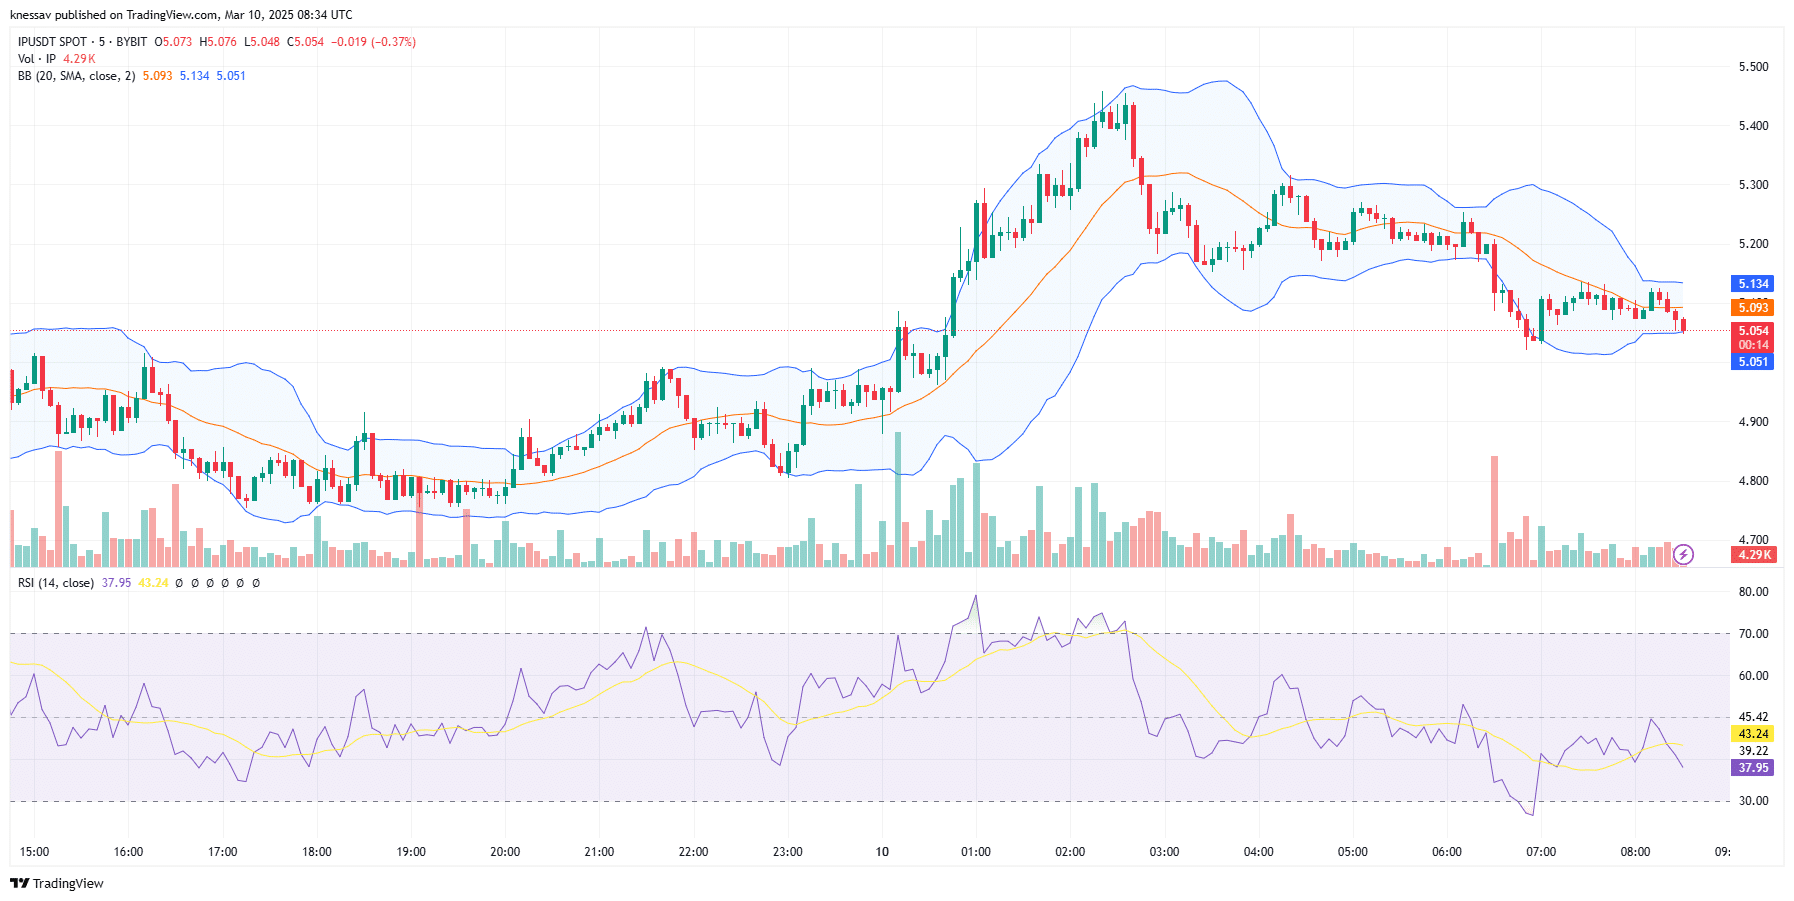This screenshot has width=1794, height=901.
Task: Click the yellow 43.24 RSI axis tag
Action: tap(1753, 734)
